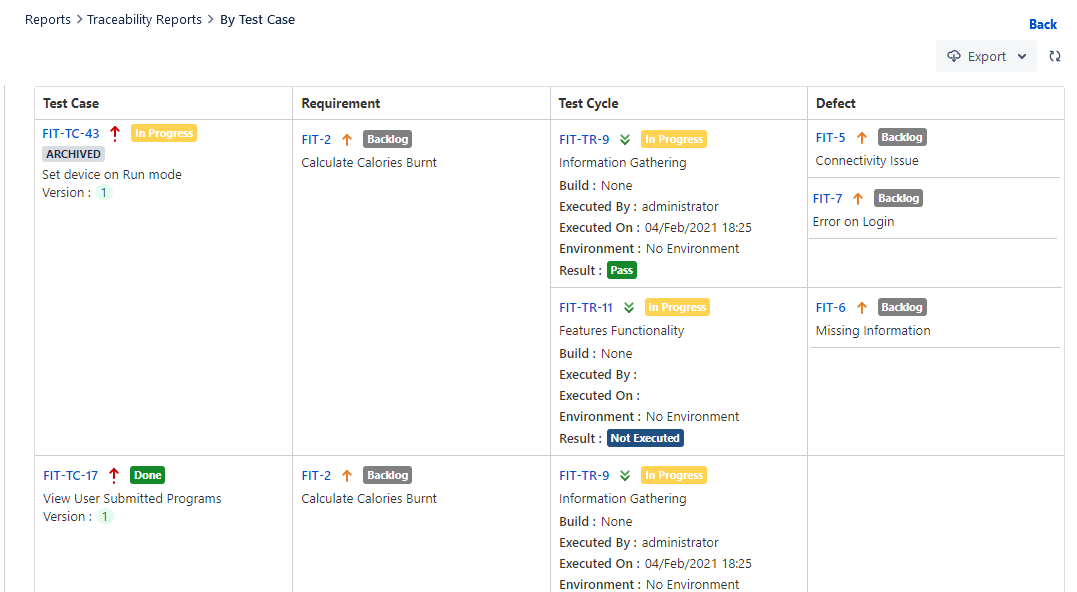Navigate to Reports via the breadcrumb
The width and height of the screenshot is (1077, 592).
47,19
